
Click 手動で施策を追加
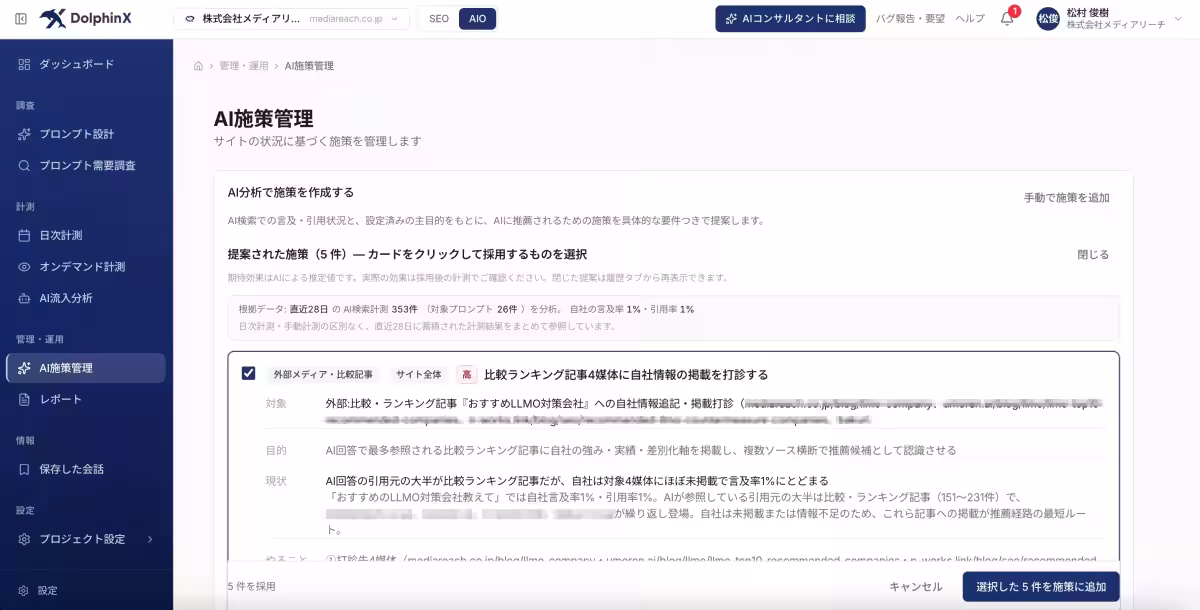click(x=1066, y=197)
